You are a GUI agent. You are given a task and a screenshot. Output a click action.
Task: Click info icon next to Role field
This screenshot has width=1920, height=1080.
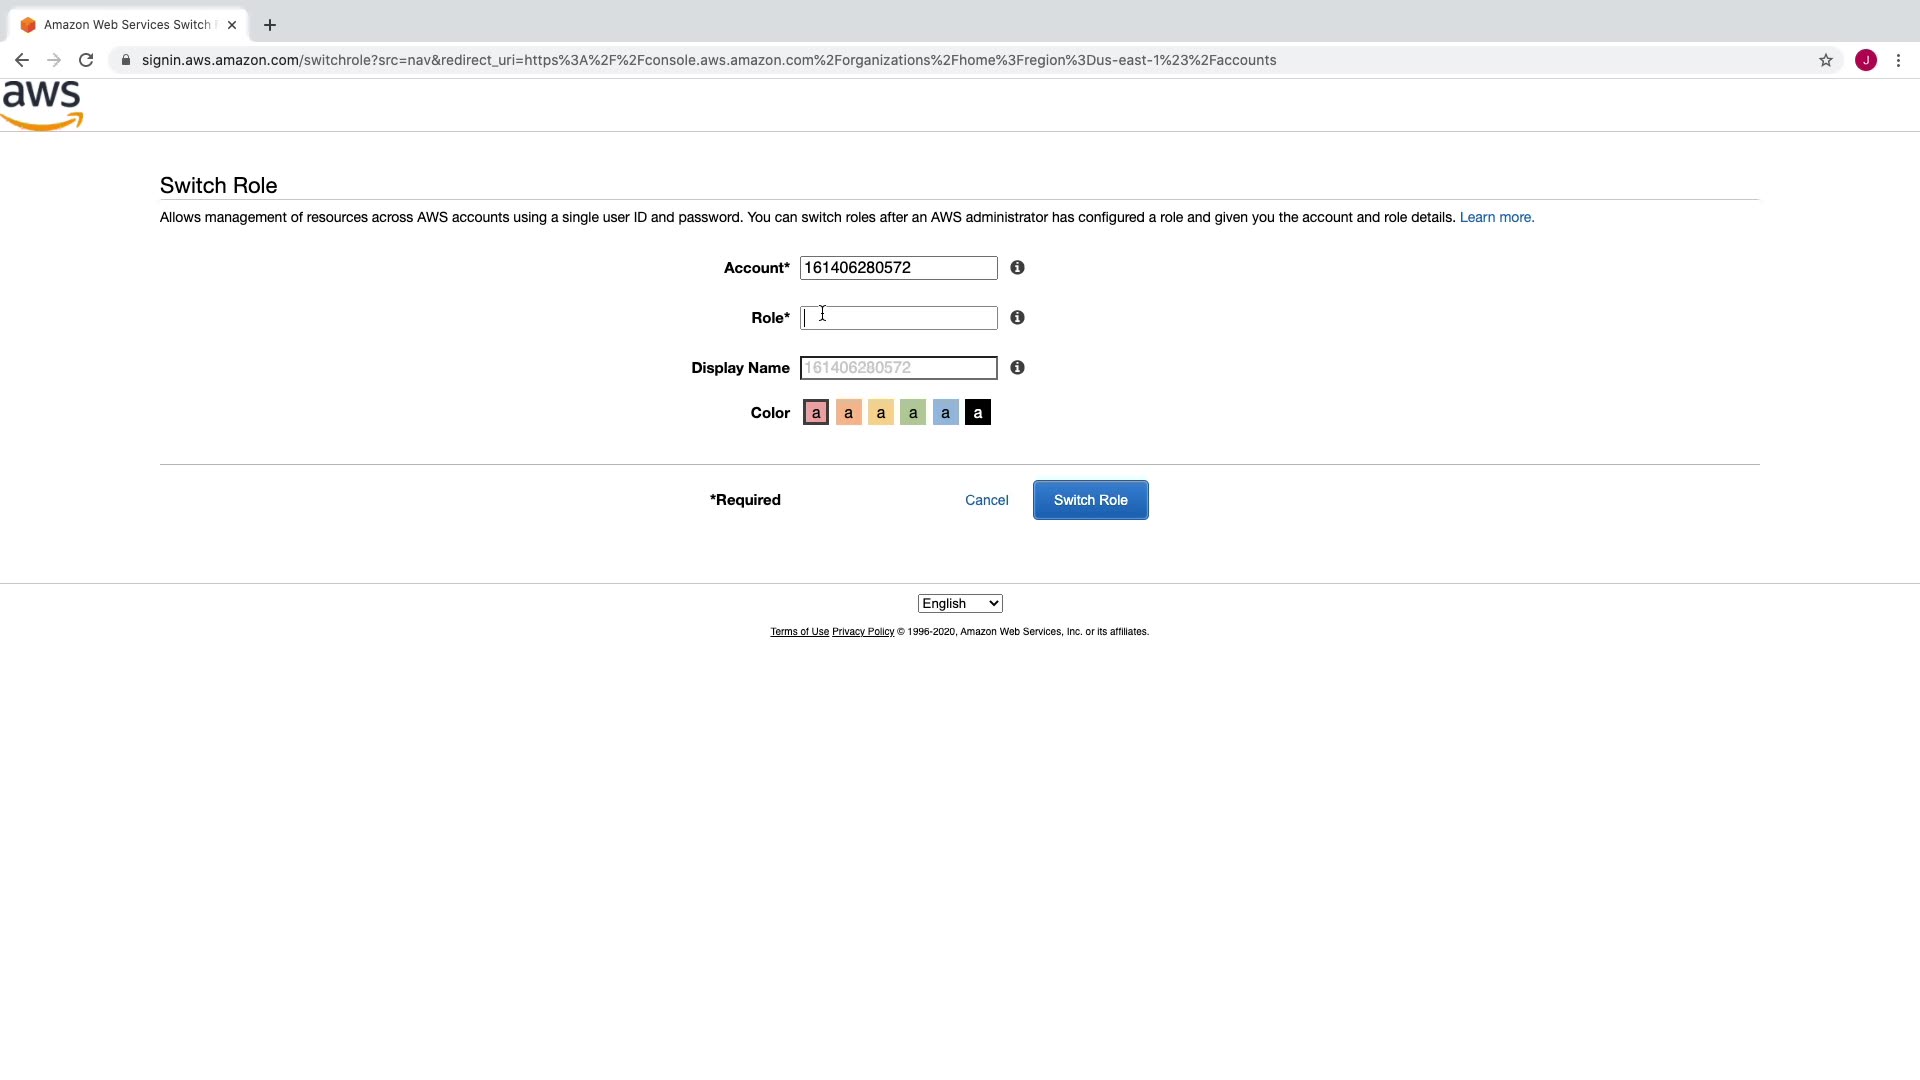coord(1017,318)
